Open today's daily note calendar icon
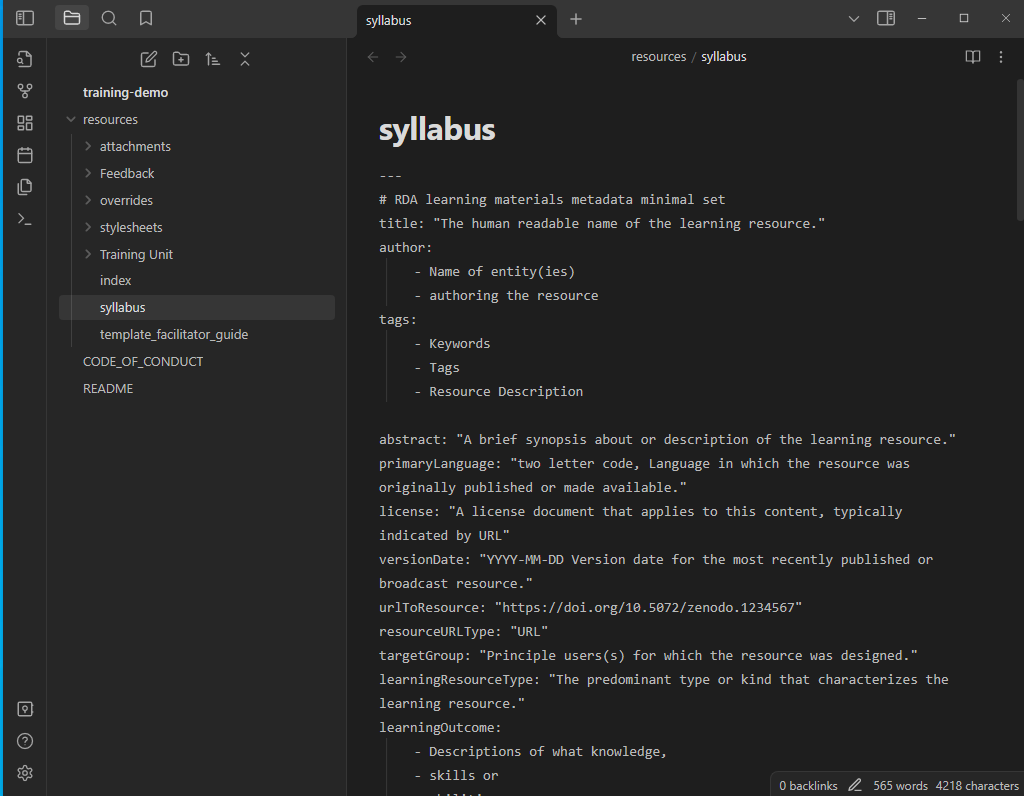1024x796 pixels. 25,155
